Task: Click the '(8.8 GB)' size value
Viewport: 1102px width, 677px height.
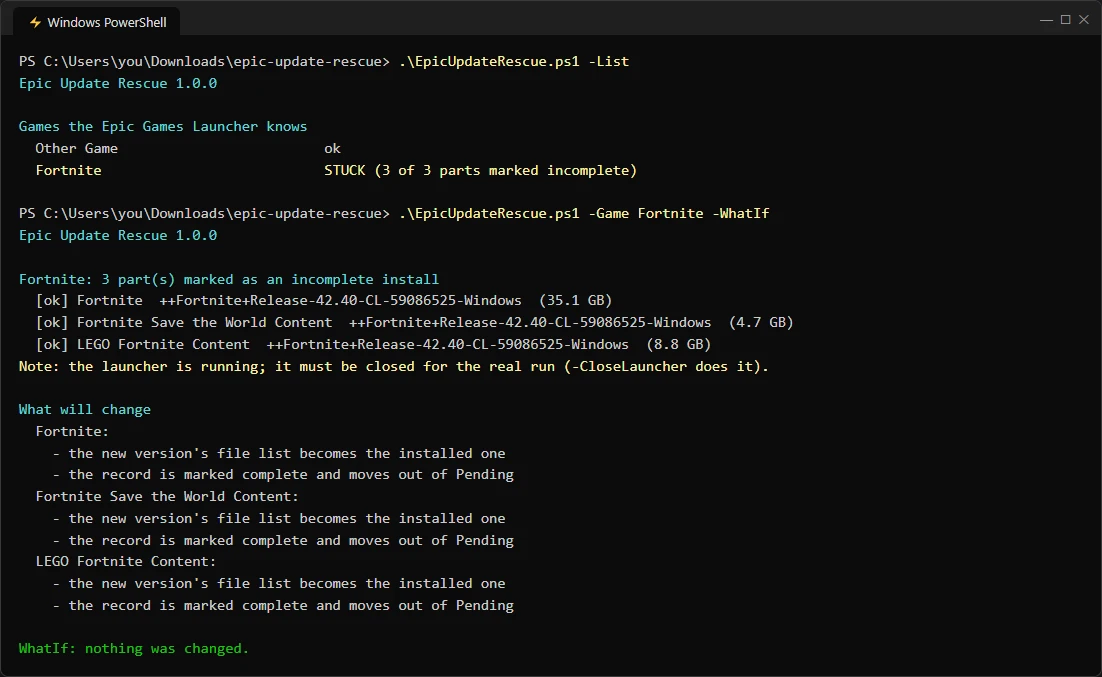Action: tap(679, 344)
